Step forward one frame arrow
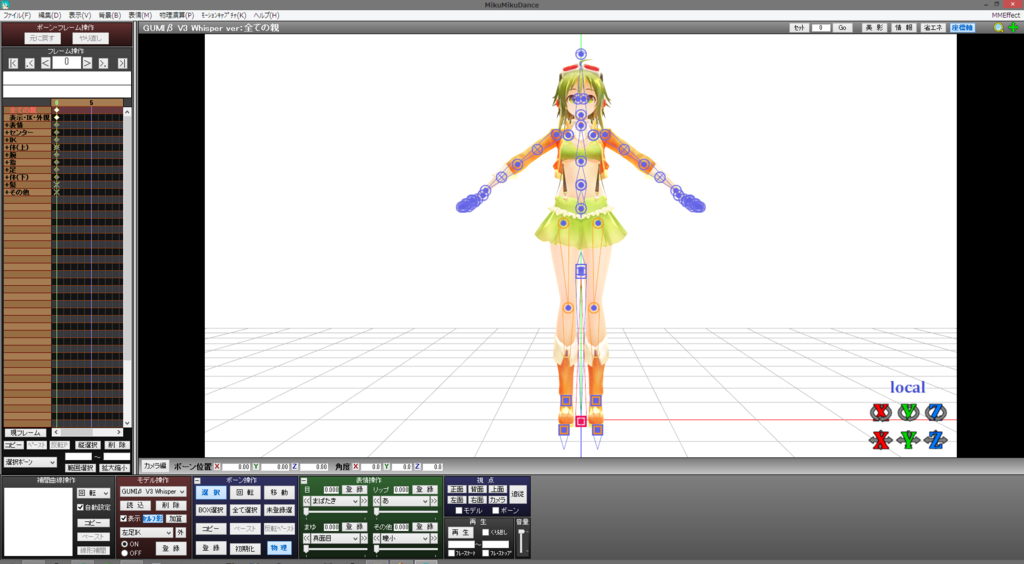The height and width of the screenshot is (564, 1024). (x=88, y=63)
